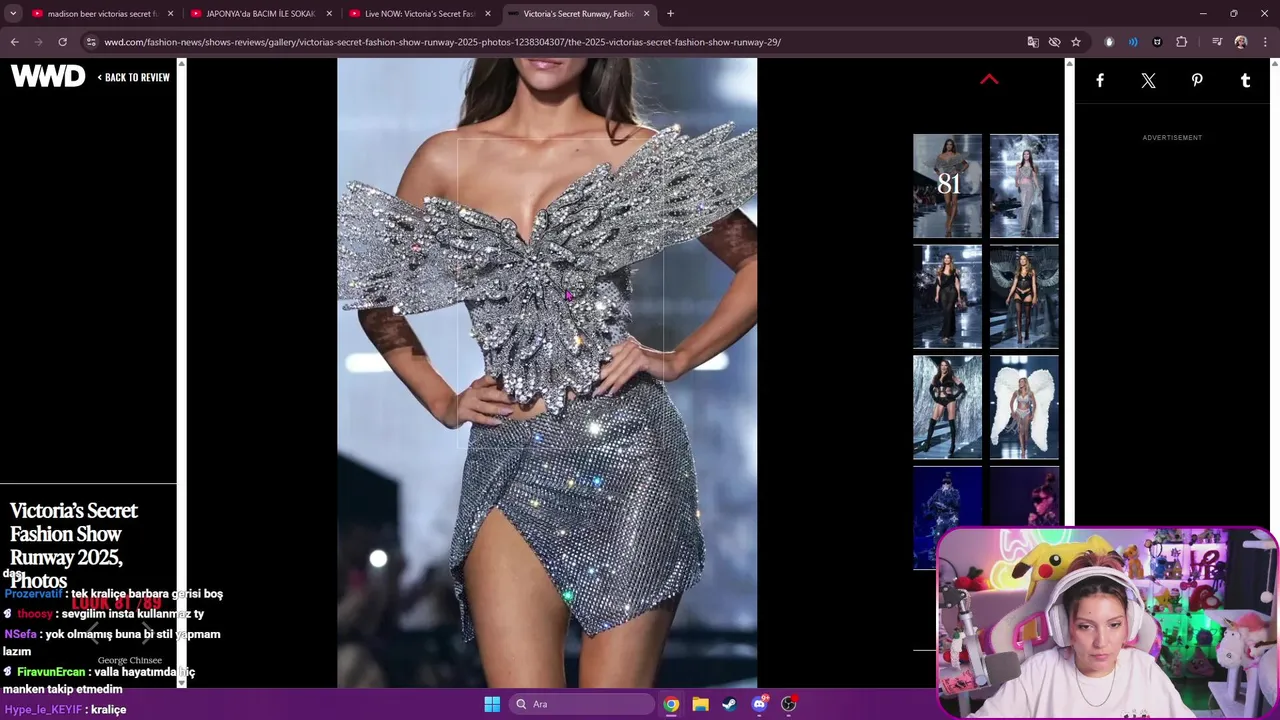Open the black jacket and boots thumbnail

(947, 407)
